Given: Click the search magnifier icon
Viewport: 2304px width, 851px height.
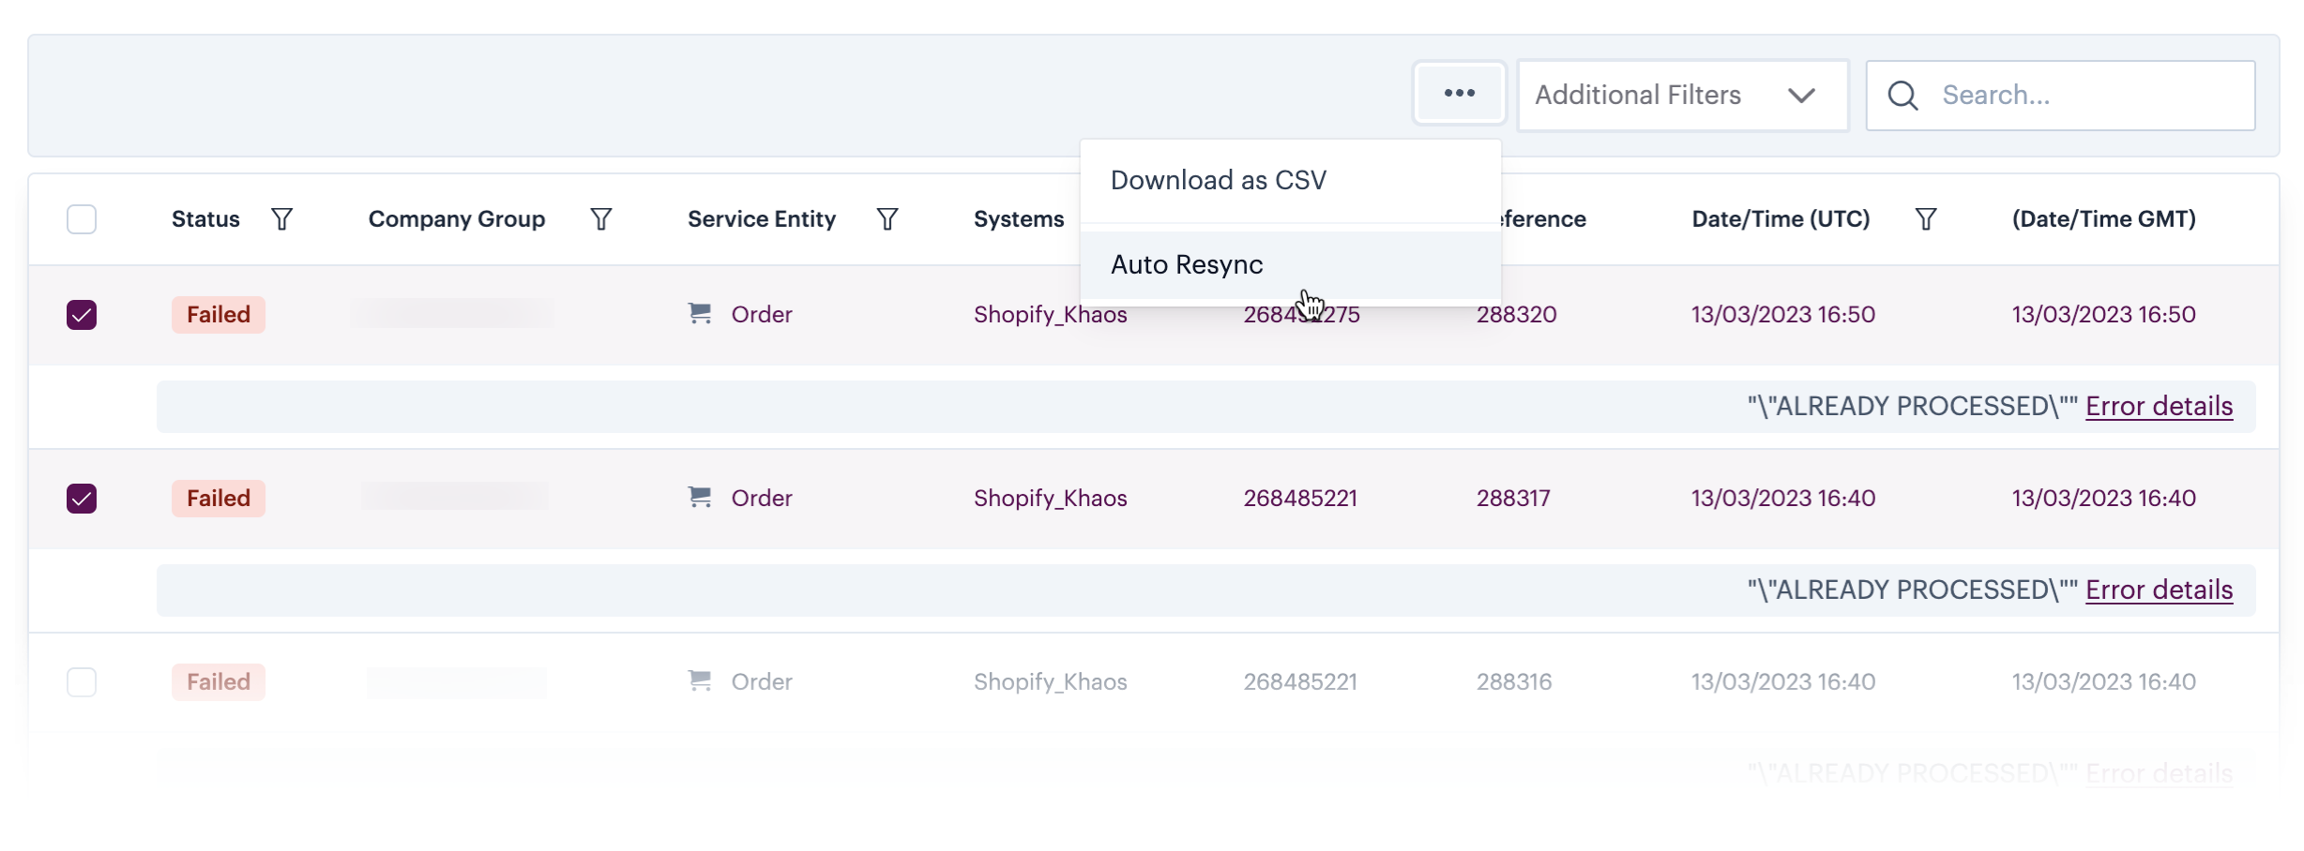Looking at the screenshot, I should [1902, 96].
